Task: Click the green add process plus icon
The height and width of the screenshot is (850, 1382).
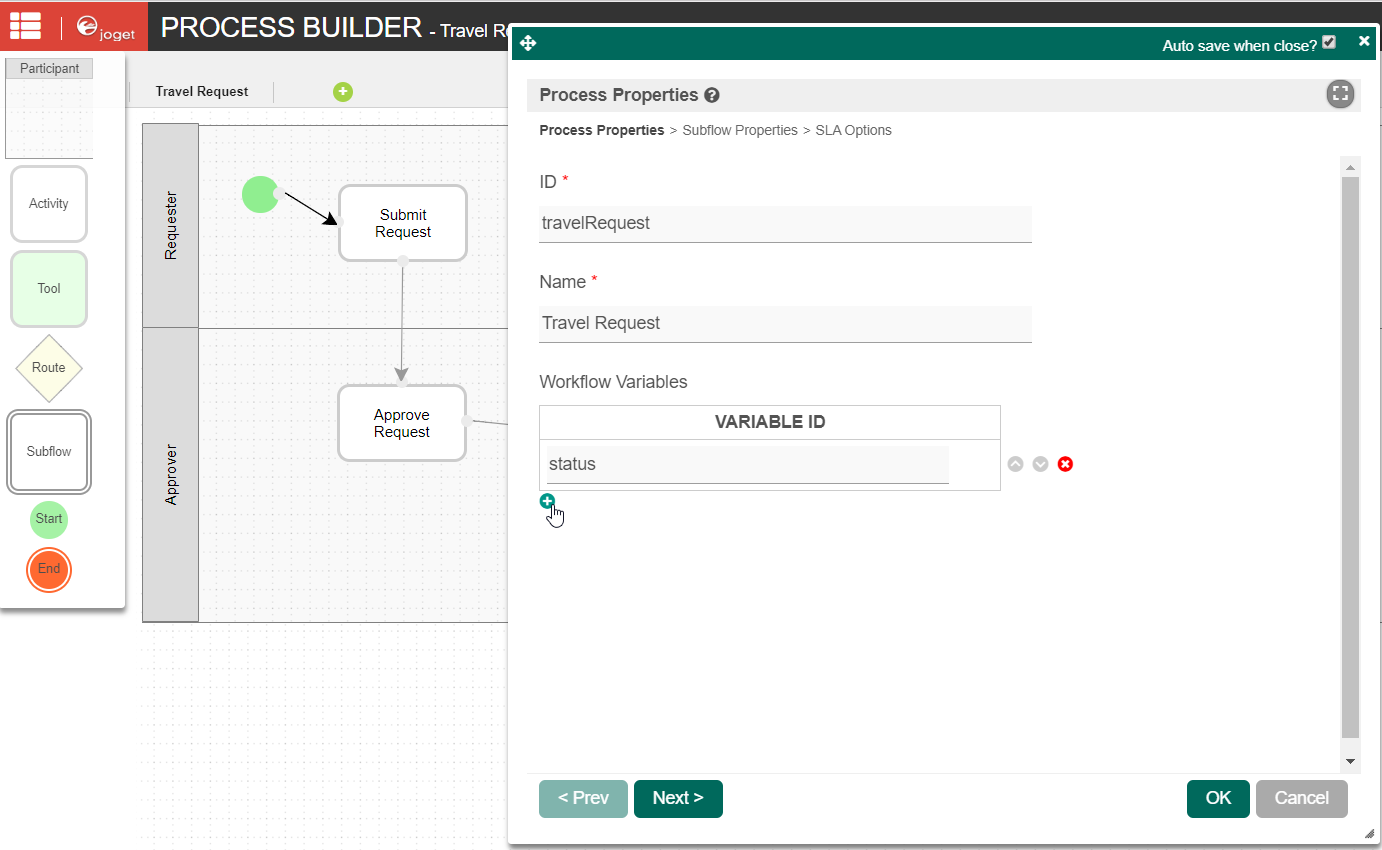Action: tap(343, 92)
